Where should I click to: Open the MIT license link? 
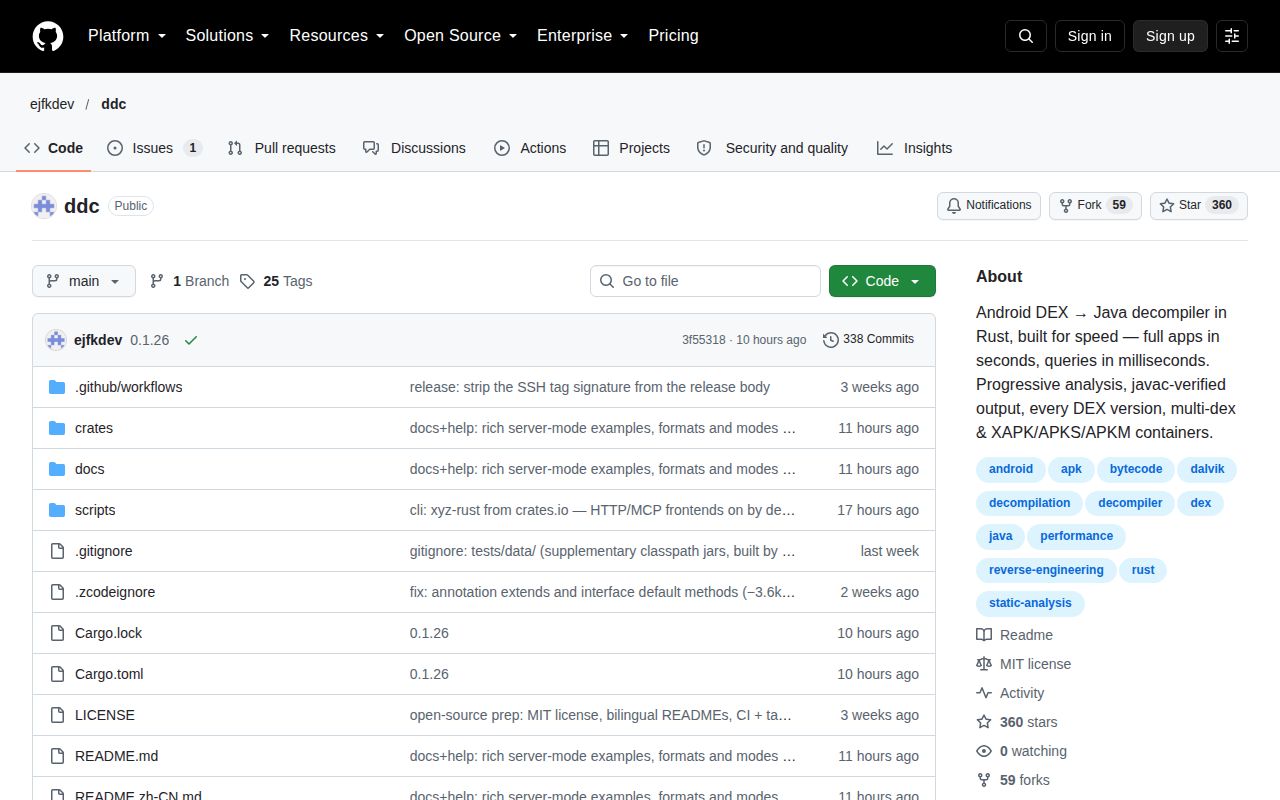pyautogui.click(x=1023, y=664)
